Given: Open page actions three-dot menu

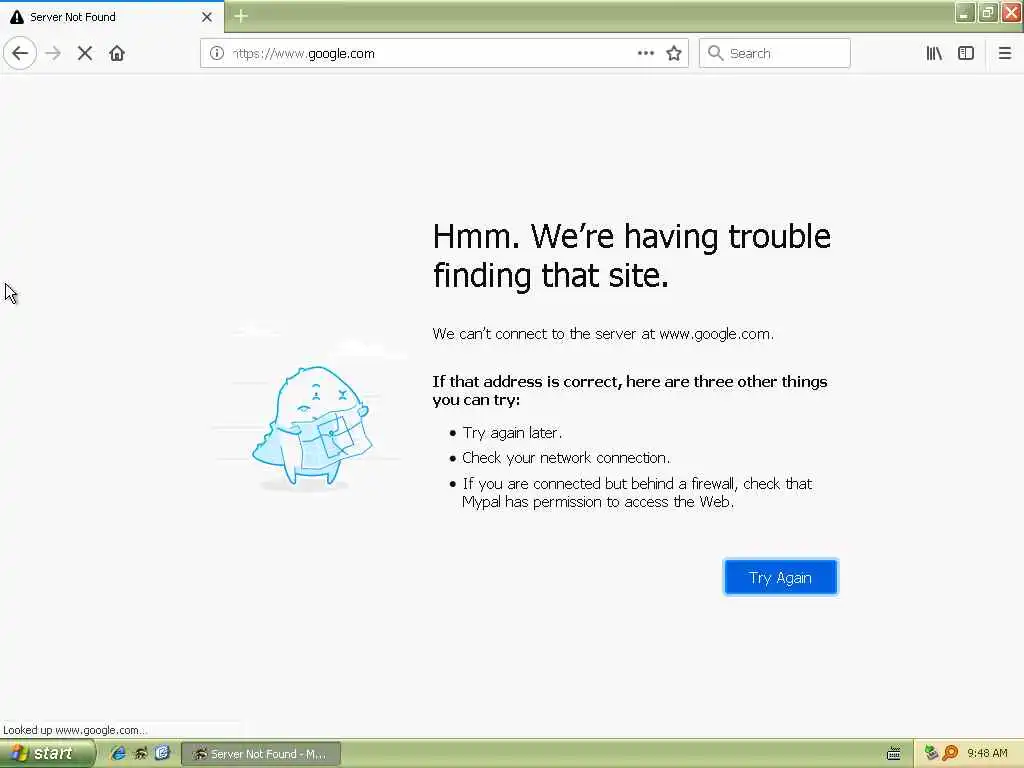Looking at the screenshot, I should pos(646,54).
